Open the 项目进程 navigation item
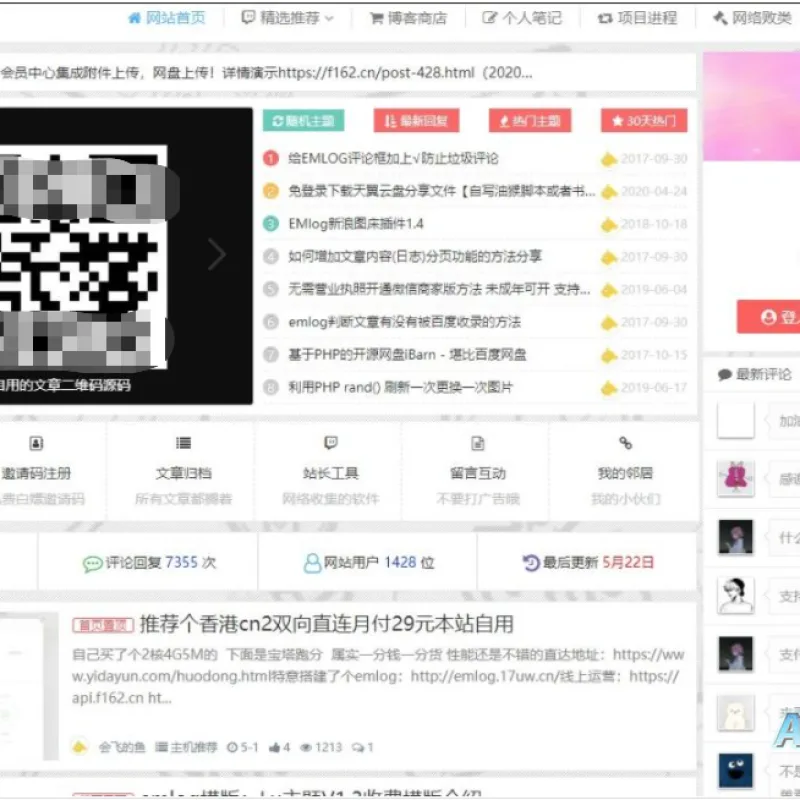800x800 pixels. 637,18
